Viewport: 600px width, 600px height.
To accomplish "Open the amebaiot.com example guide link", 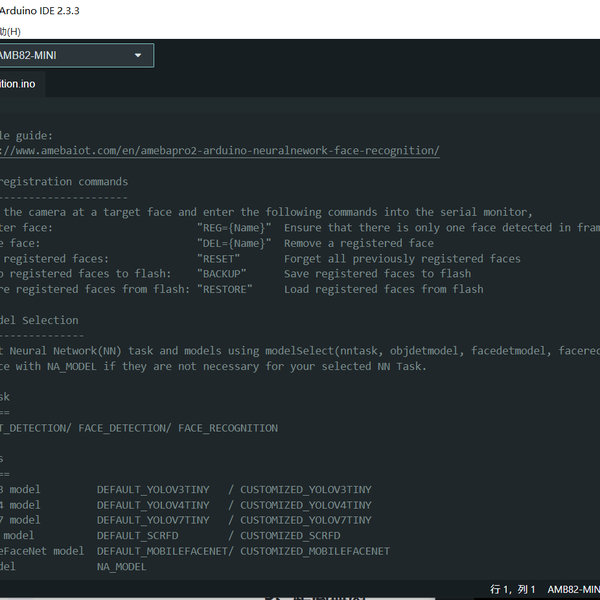I will 220,151.
